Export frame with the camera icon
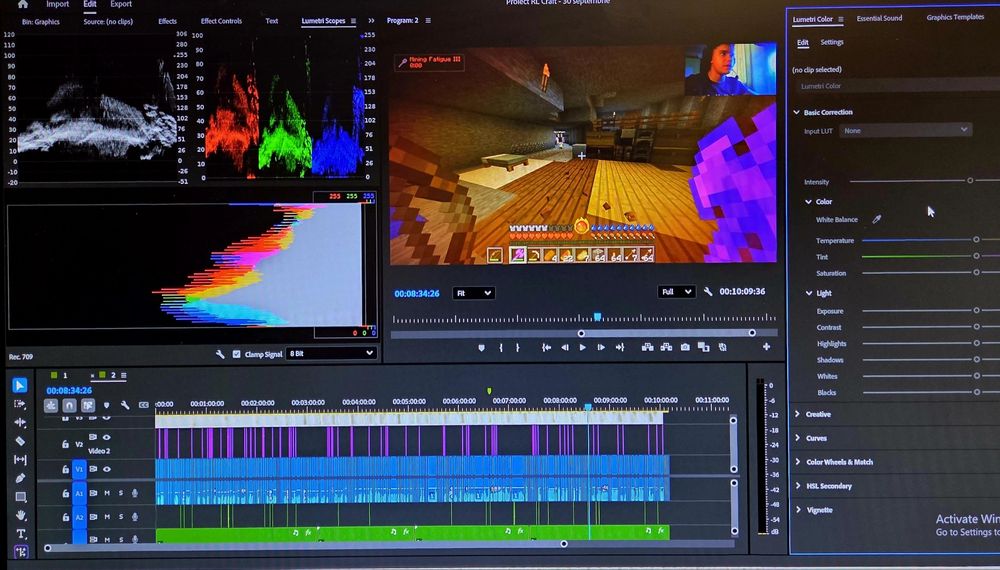 (685, 347)
